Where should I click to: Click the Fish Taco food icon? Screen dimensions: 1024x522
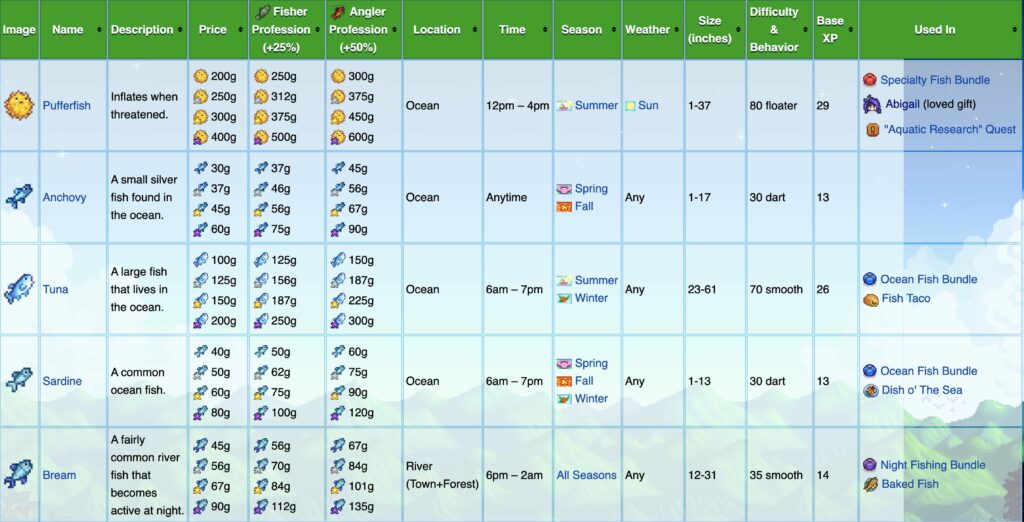tap(871, 299)
